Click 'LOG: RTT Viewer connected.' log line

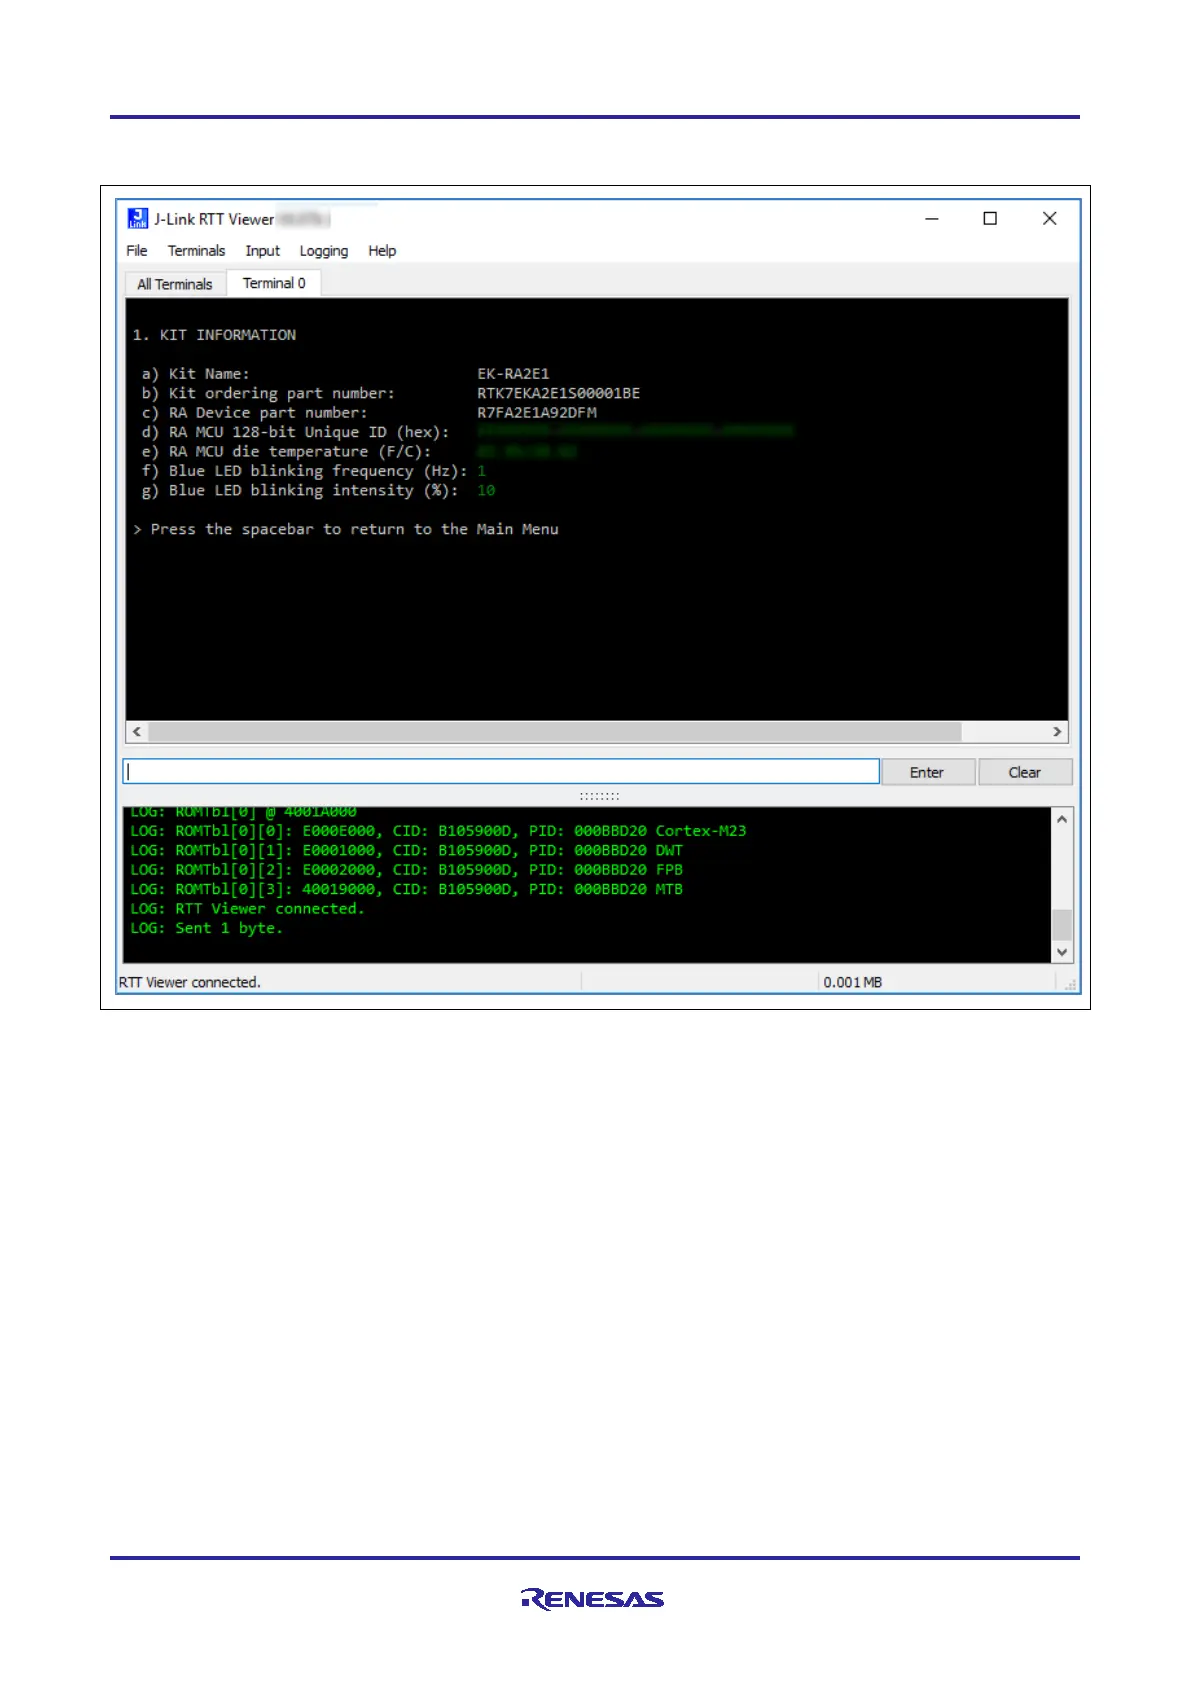pos(247,909)
